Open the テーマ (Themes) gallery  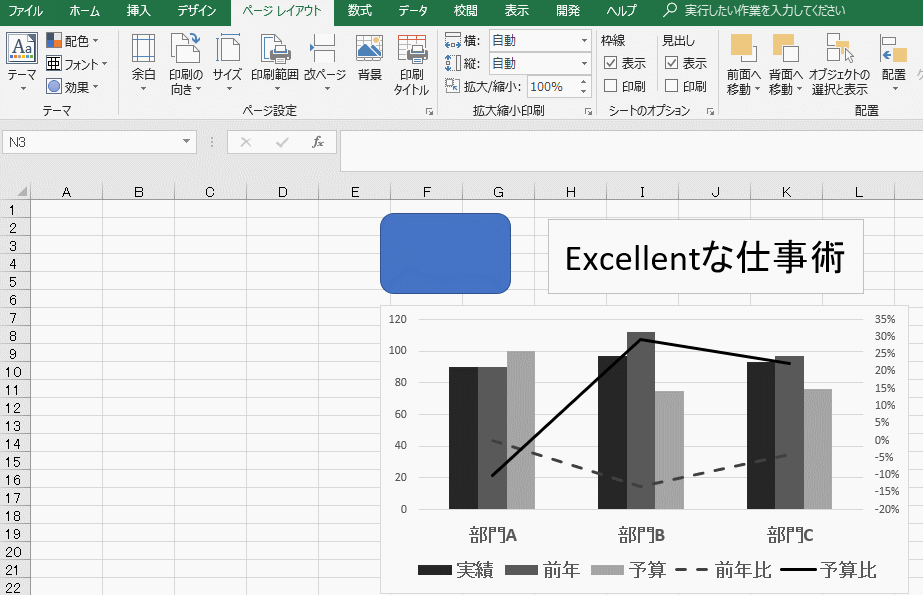[x=21, y=60]
